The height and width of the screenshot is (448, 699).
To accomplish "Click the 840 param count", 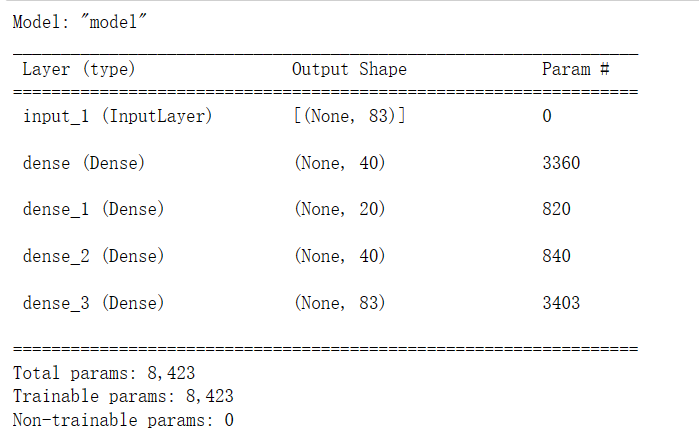I will click(x=556, y=256).
